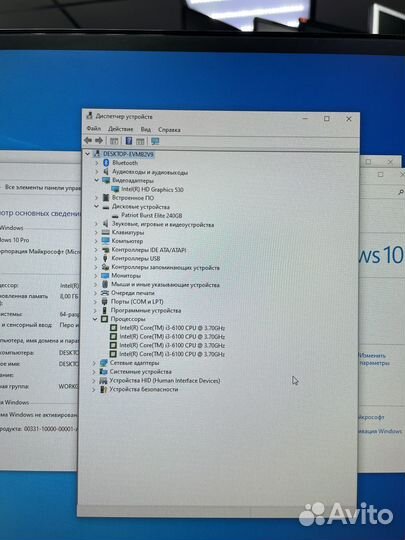Click Изменить параметры link in System window
405x540 pixels.
pos(373,359)
